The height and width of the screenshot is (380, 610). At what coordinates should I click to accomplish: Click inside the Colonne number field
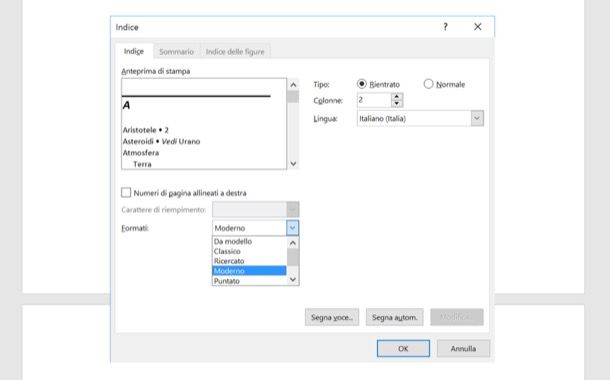(x=373, y=100)
